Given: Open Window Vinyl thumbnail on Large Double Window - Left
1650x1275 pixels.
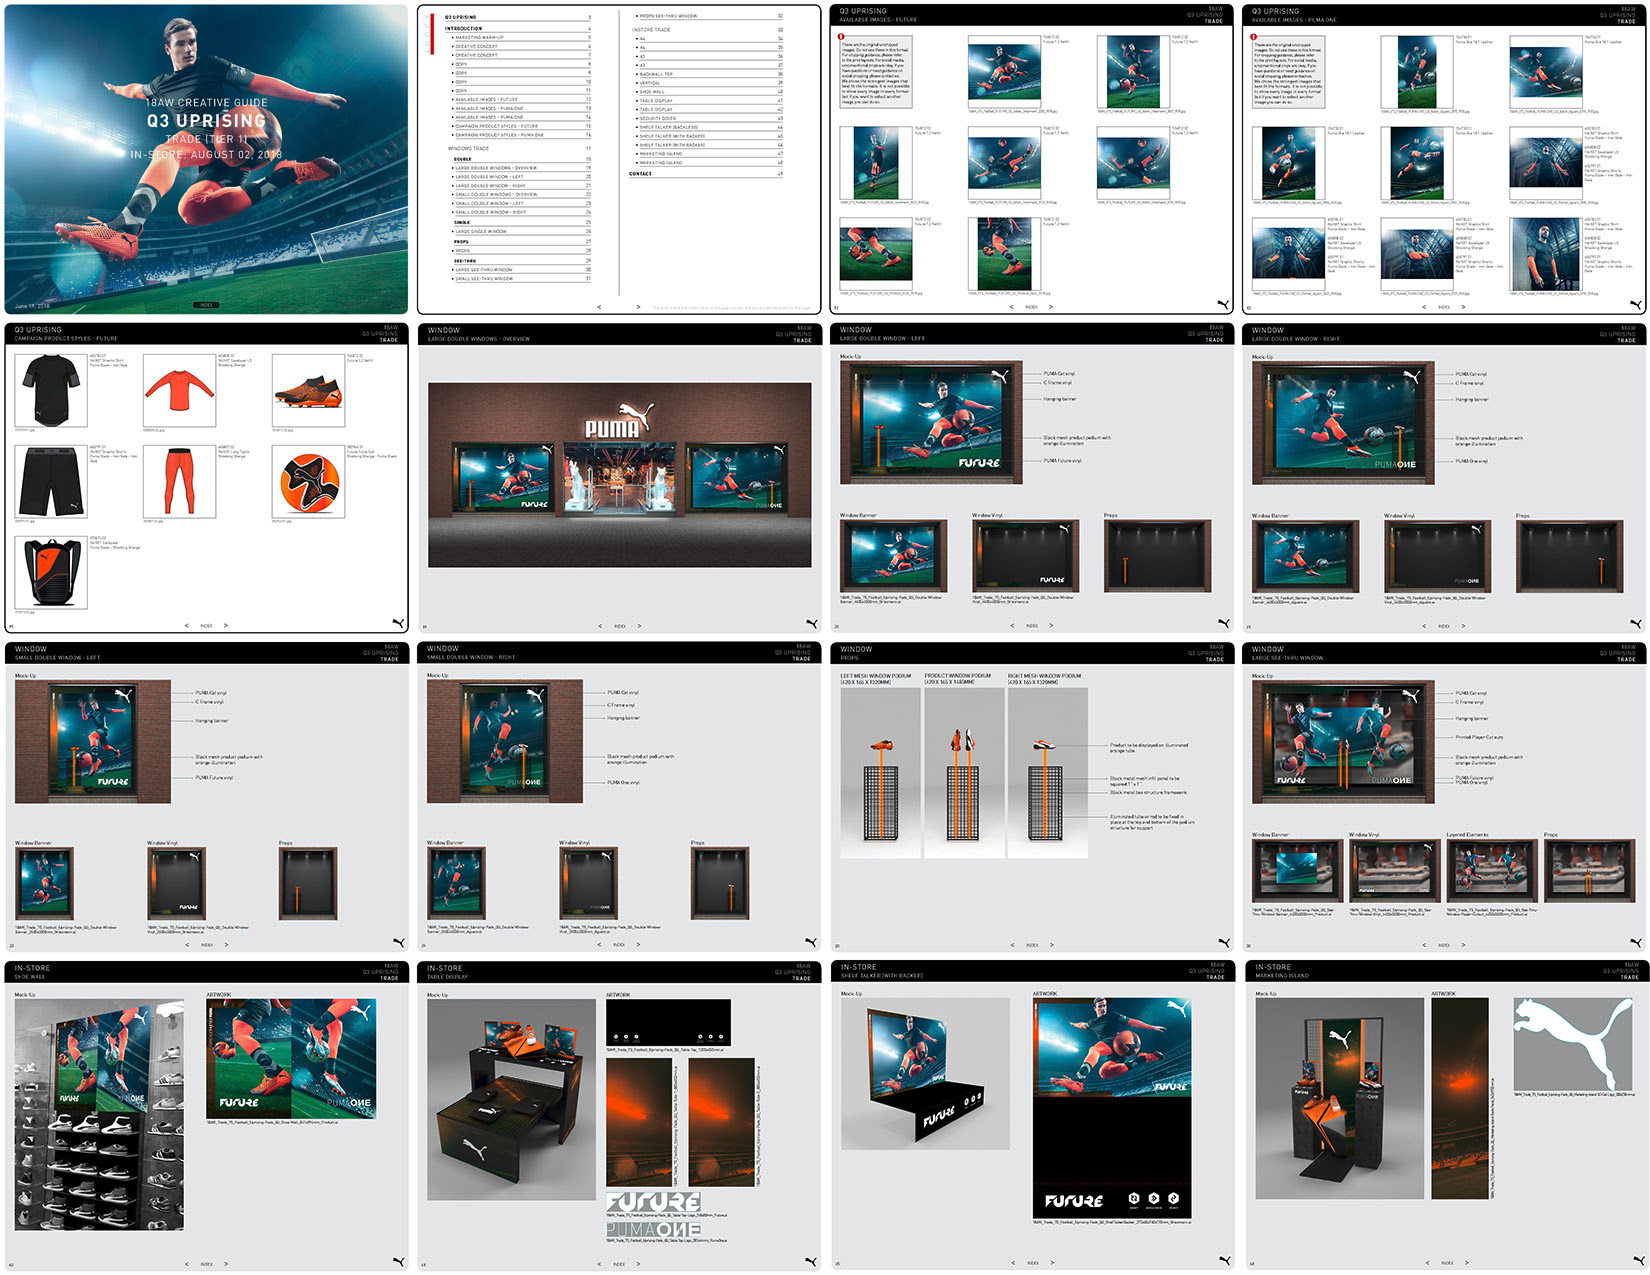Looking at the screenshot, I should pos(1026,556).
